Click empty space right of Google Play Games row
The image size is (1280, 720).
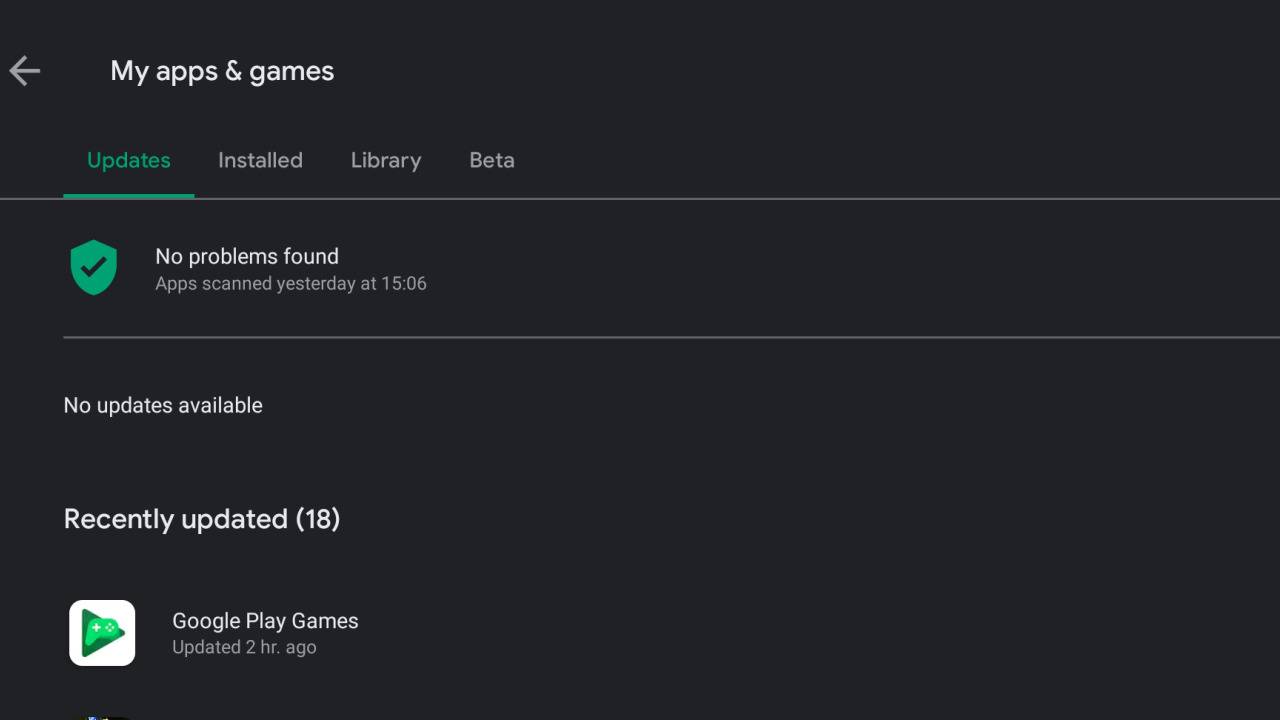[820, 633]
